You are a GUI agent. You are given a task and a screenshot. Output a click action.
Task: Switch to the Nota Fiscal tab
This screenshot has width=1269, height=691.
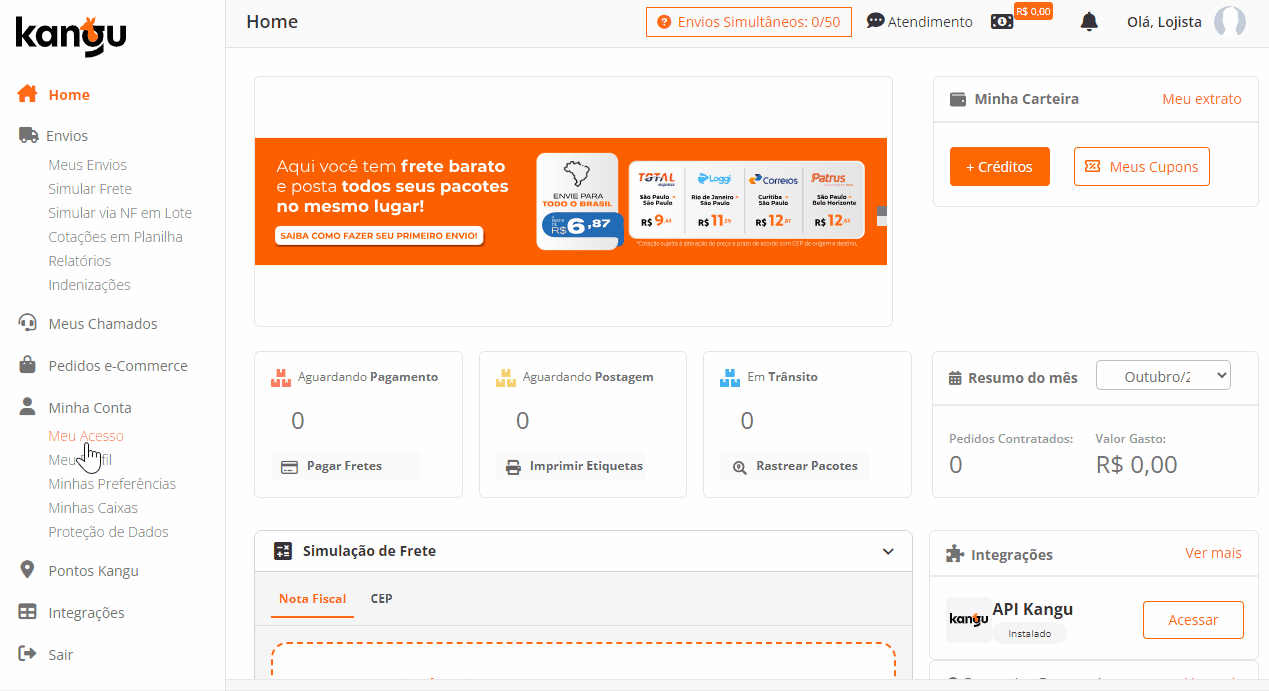[312, 599]
